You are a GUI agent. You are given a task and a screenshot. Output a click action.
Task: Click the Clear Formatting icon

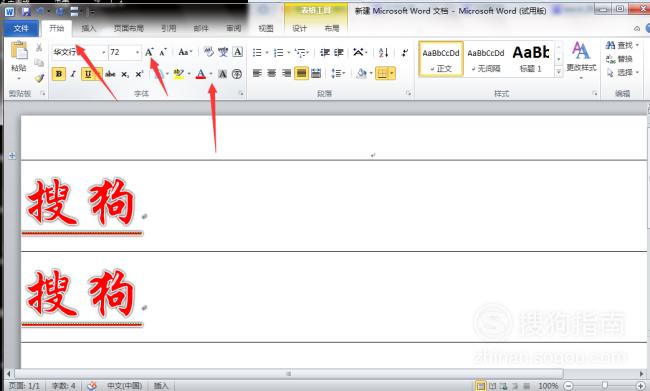coord(209,52)
